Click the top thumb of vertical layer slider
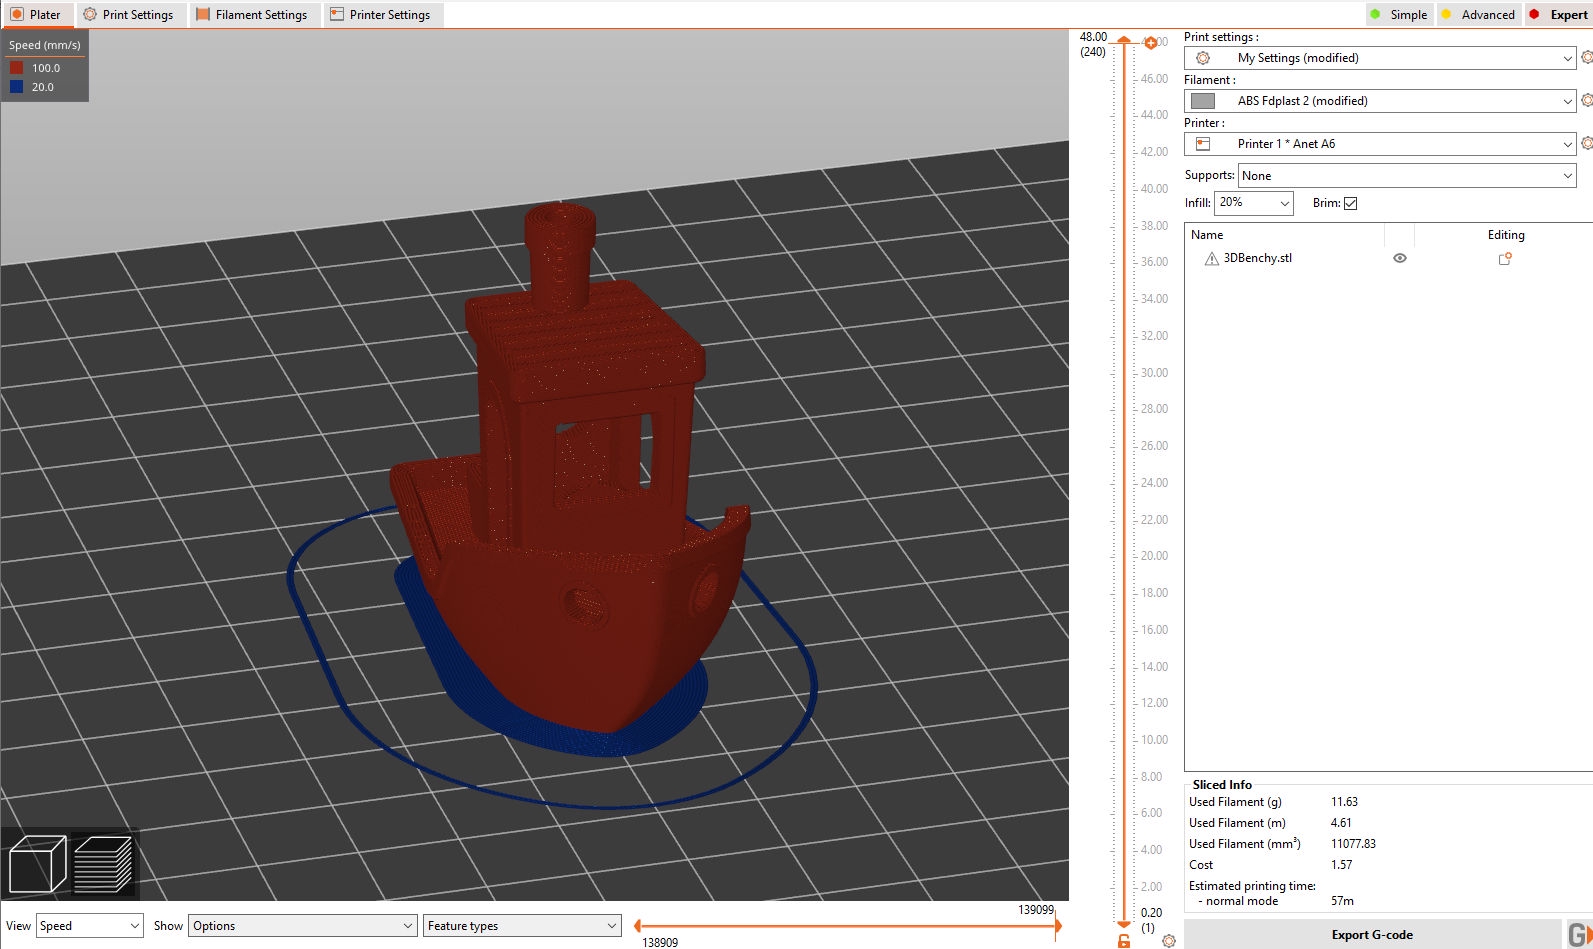This screenshot has height=949, width=1593. pos(1124,40)
